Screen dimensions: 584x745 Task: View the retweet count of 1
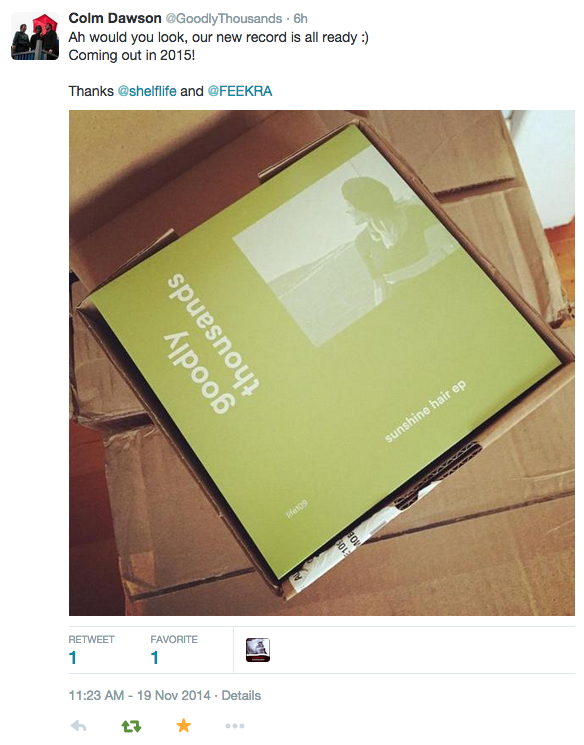coord(73,658)
